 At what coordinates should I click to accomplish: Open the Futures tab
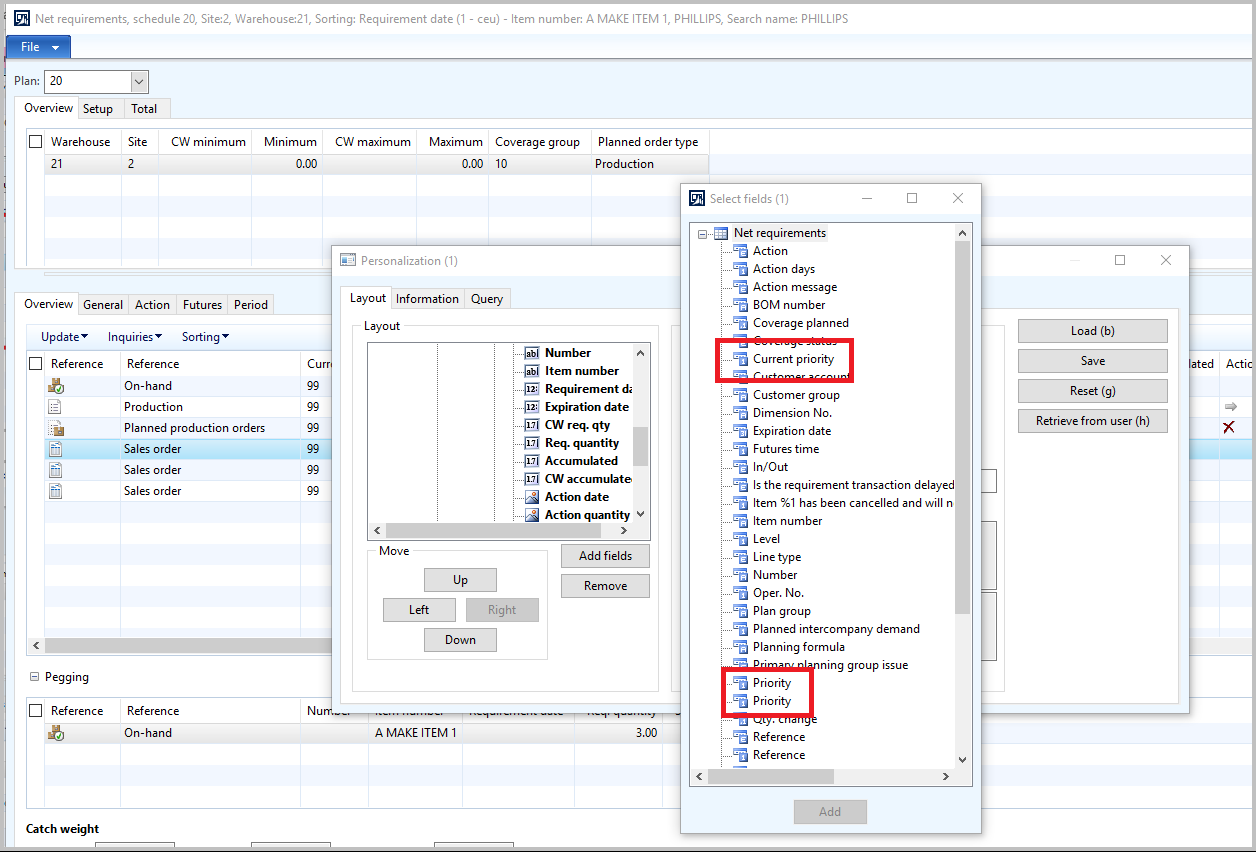tap(202, 305)
